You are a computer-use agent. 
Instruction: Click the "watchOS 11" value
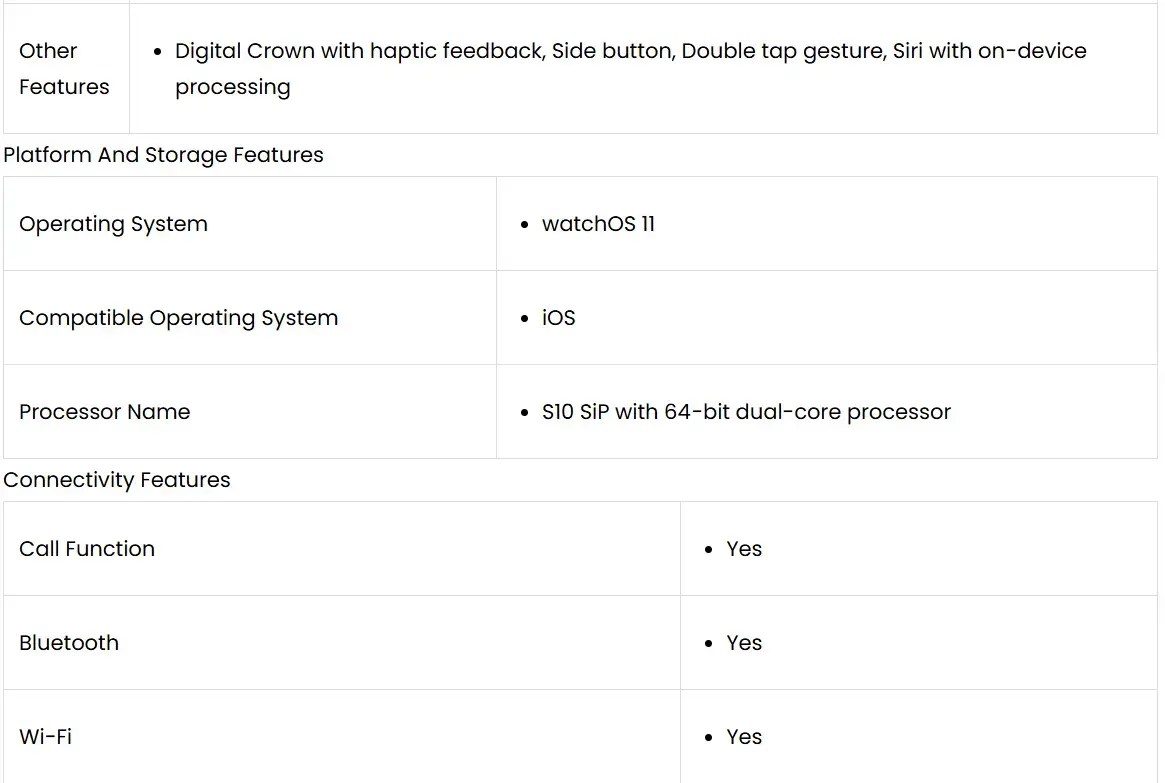click(598, 224)
